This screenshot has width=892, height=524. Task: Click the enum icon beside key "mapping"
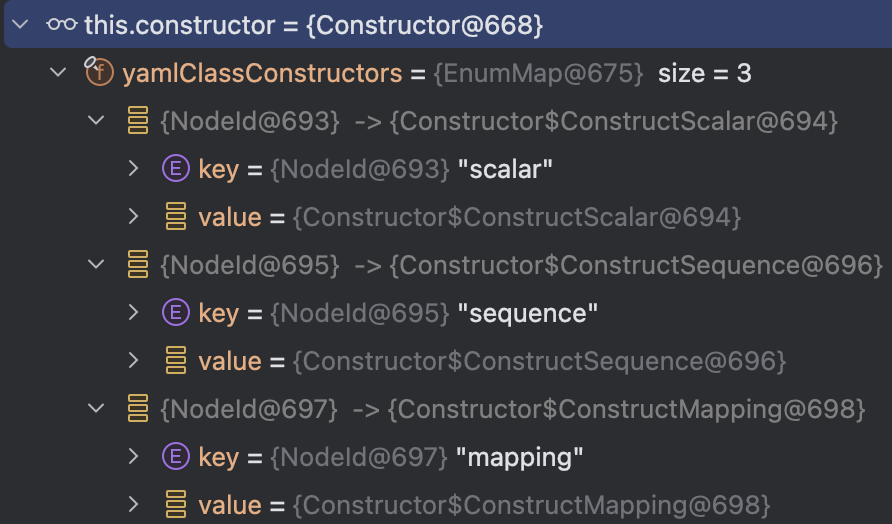176,457
